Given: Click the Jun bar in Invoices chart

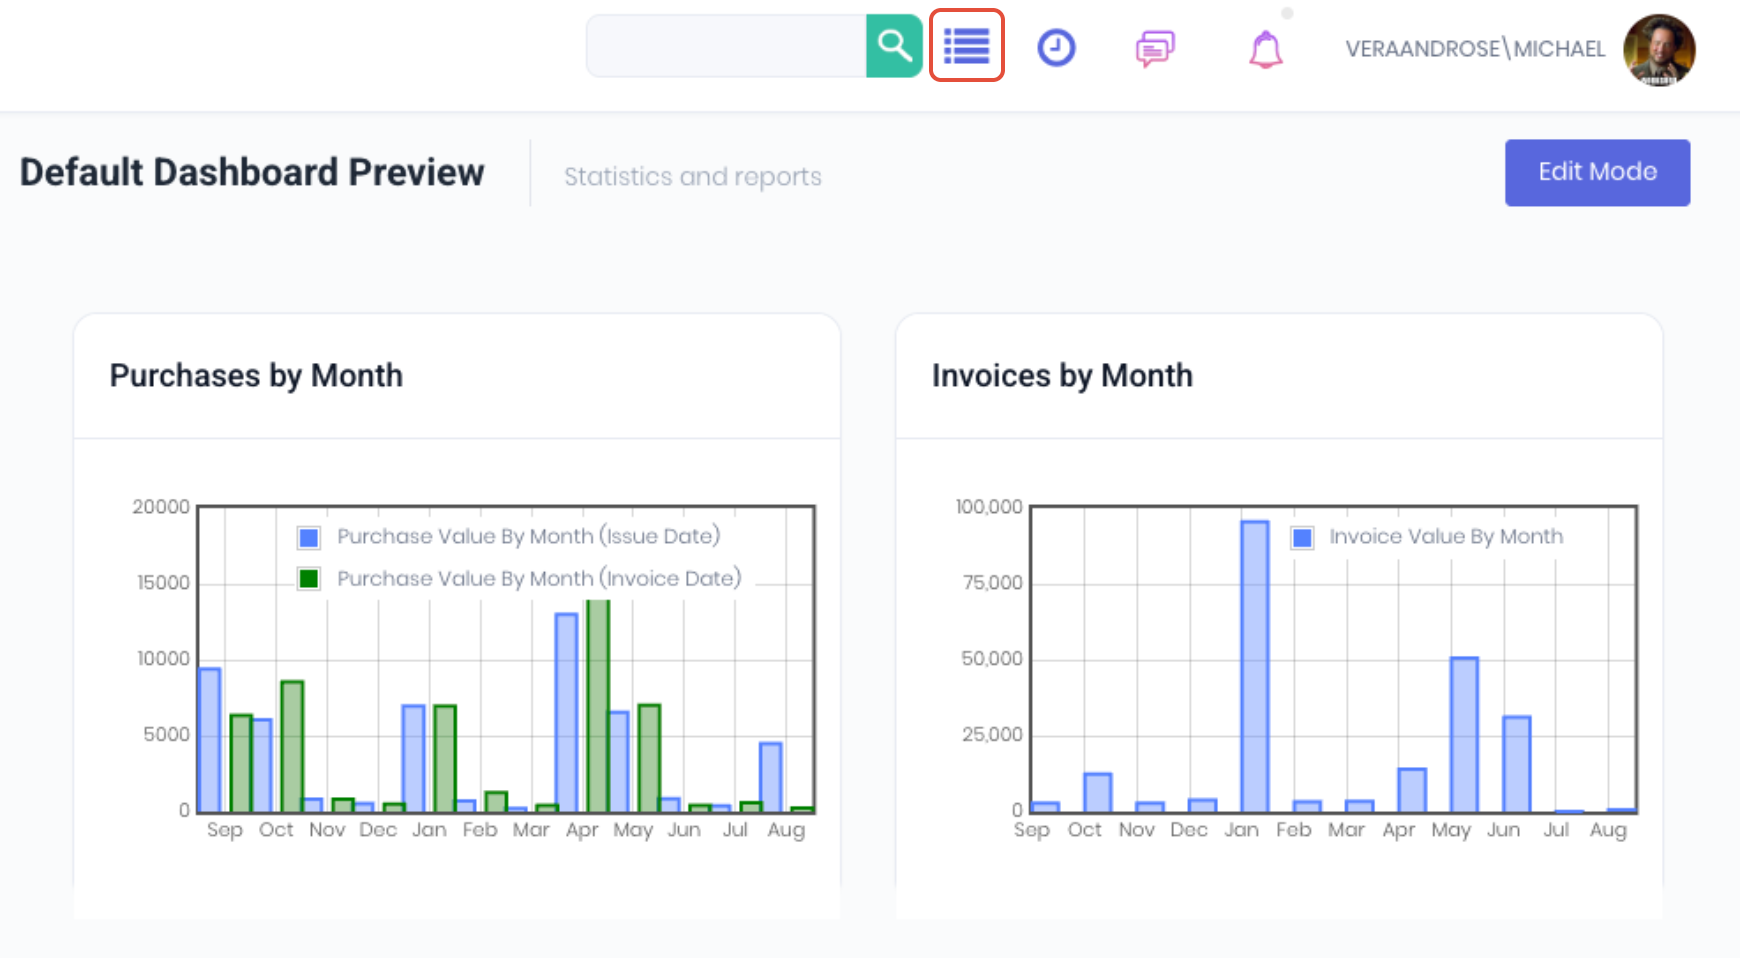Looking at the screenshot, I should 1517,764.
